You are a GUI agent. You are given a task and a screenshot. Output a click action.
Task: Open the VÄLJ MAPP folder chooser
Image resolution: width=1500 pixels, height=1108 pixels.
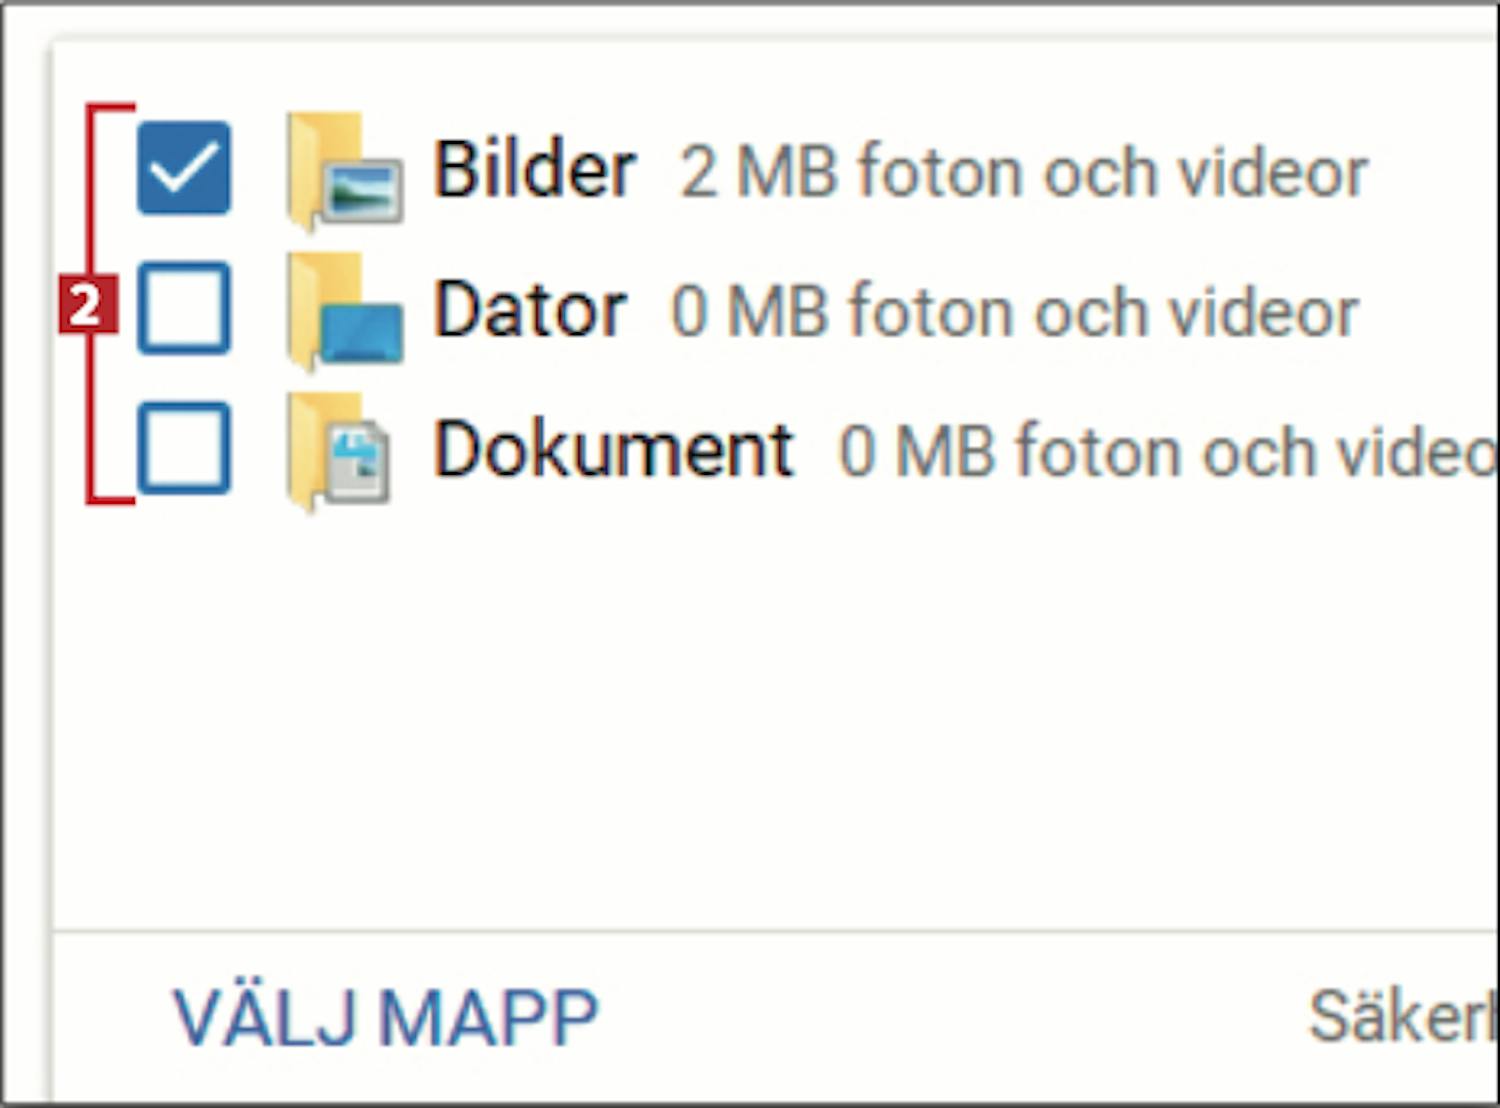click(x=385, y=1018)
